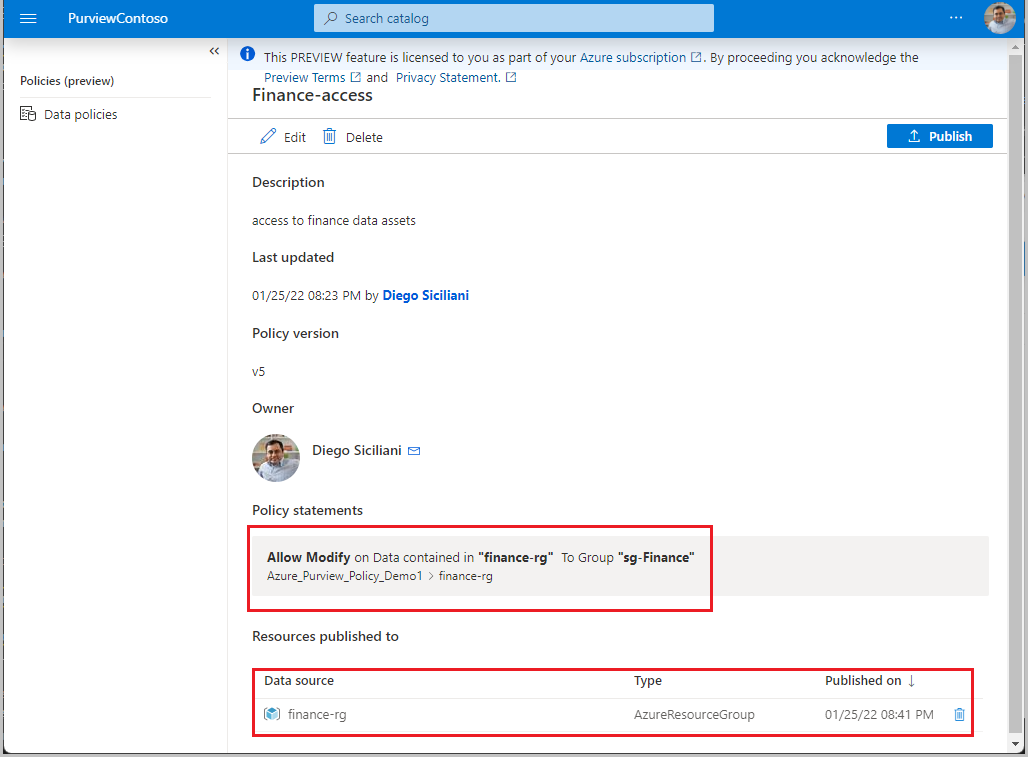This screenshot has height=757, width=1028.
Task: Delete the finance-rg published resource via trash icon
Action: click(959, 714)
